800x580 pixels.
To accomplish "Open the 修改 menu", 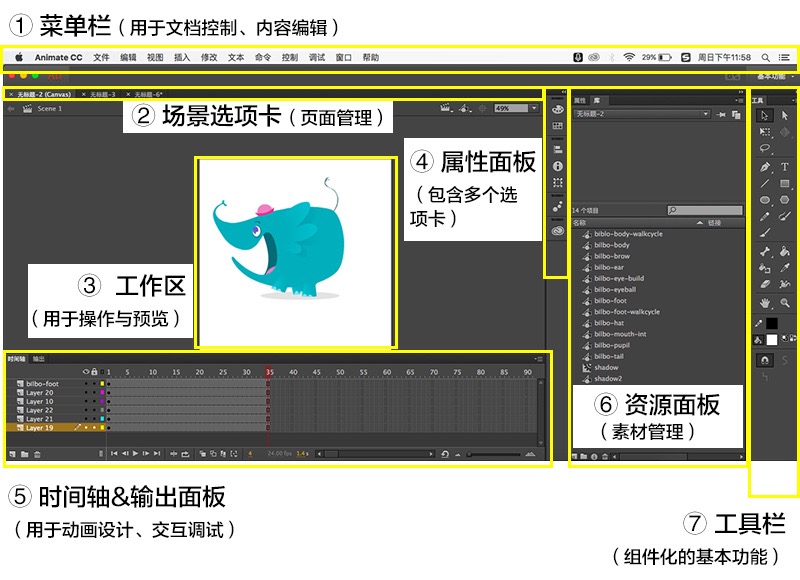I will pos(209,57).
